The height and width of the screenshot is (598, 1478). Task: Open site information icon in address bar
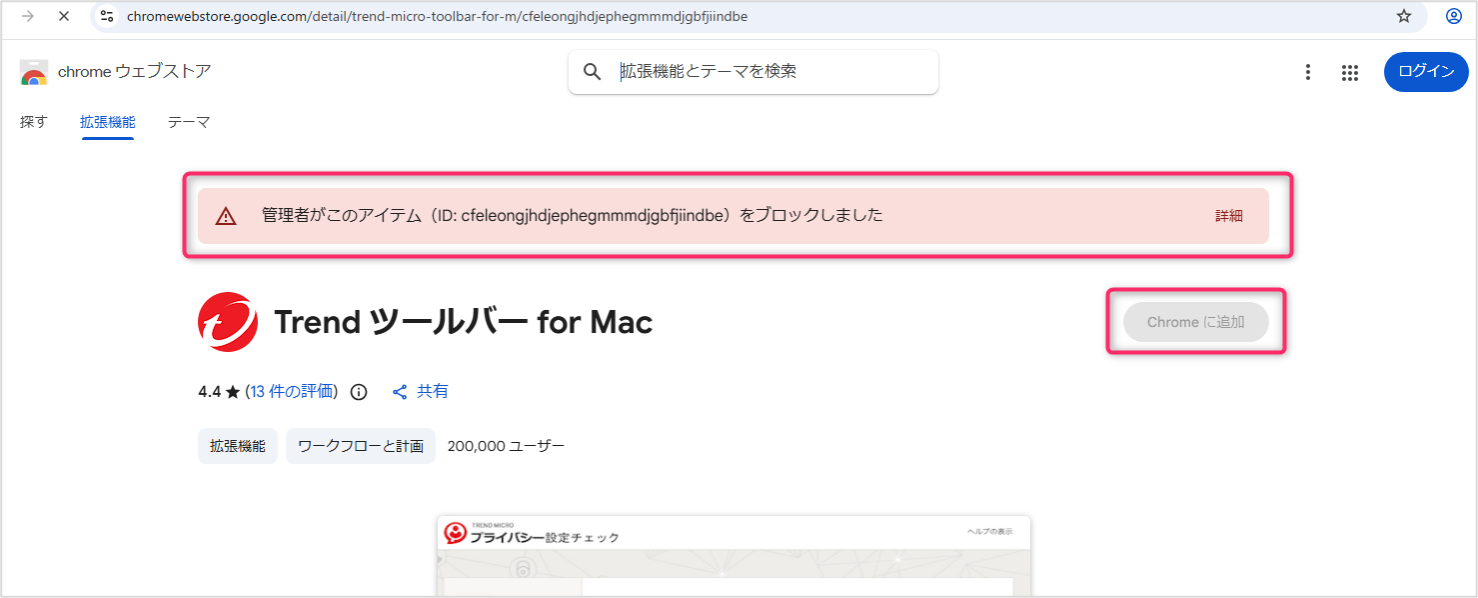tap(107, 16)
